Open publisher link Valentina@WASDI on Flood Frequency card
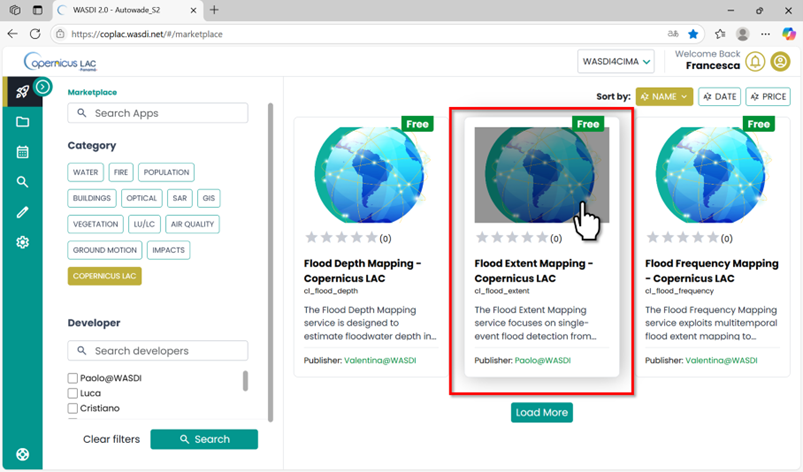The image size is (803, 472). 722,360
